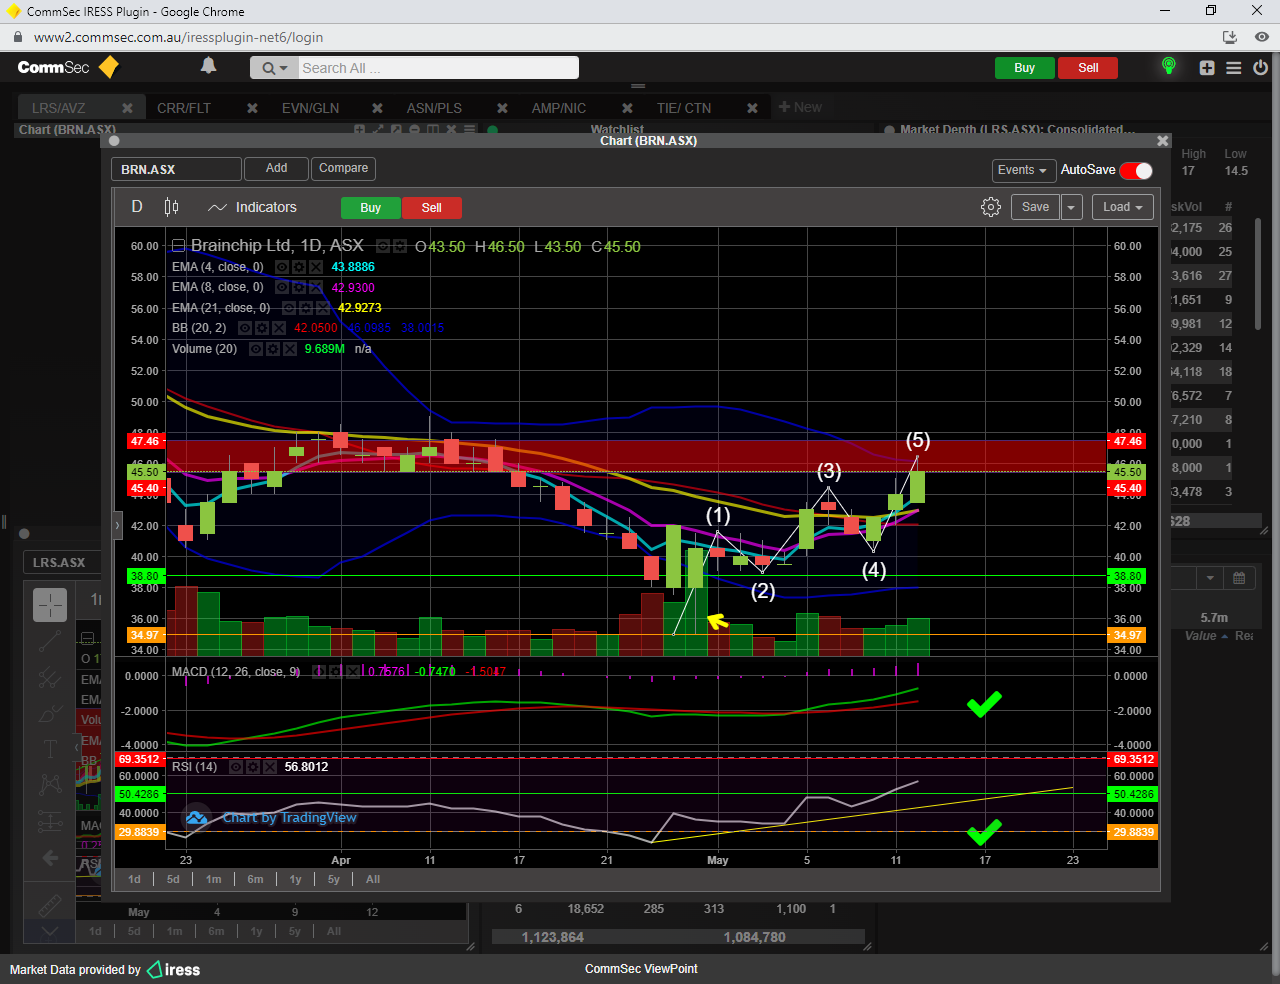Open the Indicators menu on the chart toolbar
The width and height of the screenshot is (1280, 984).
coord(253,207)
